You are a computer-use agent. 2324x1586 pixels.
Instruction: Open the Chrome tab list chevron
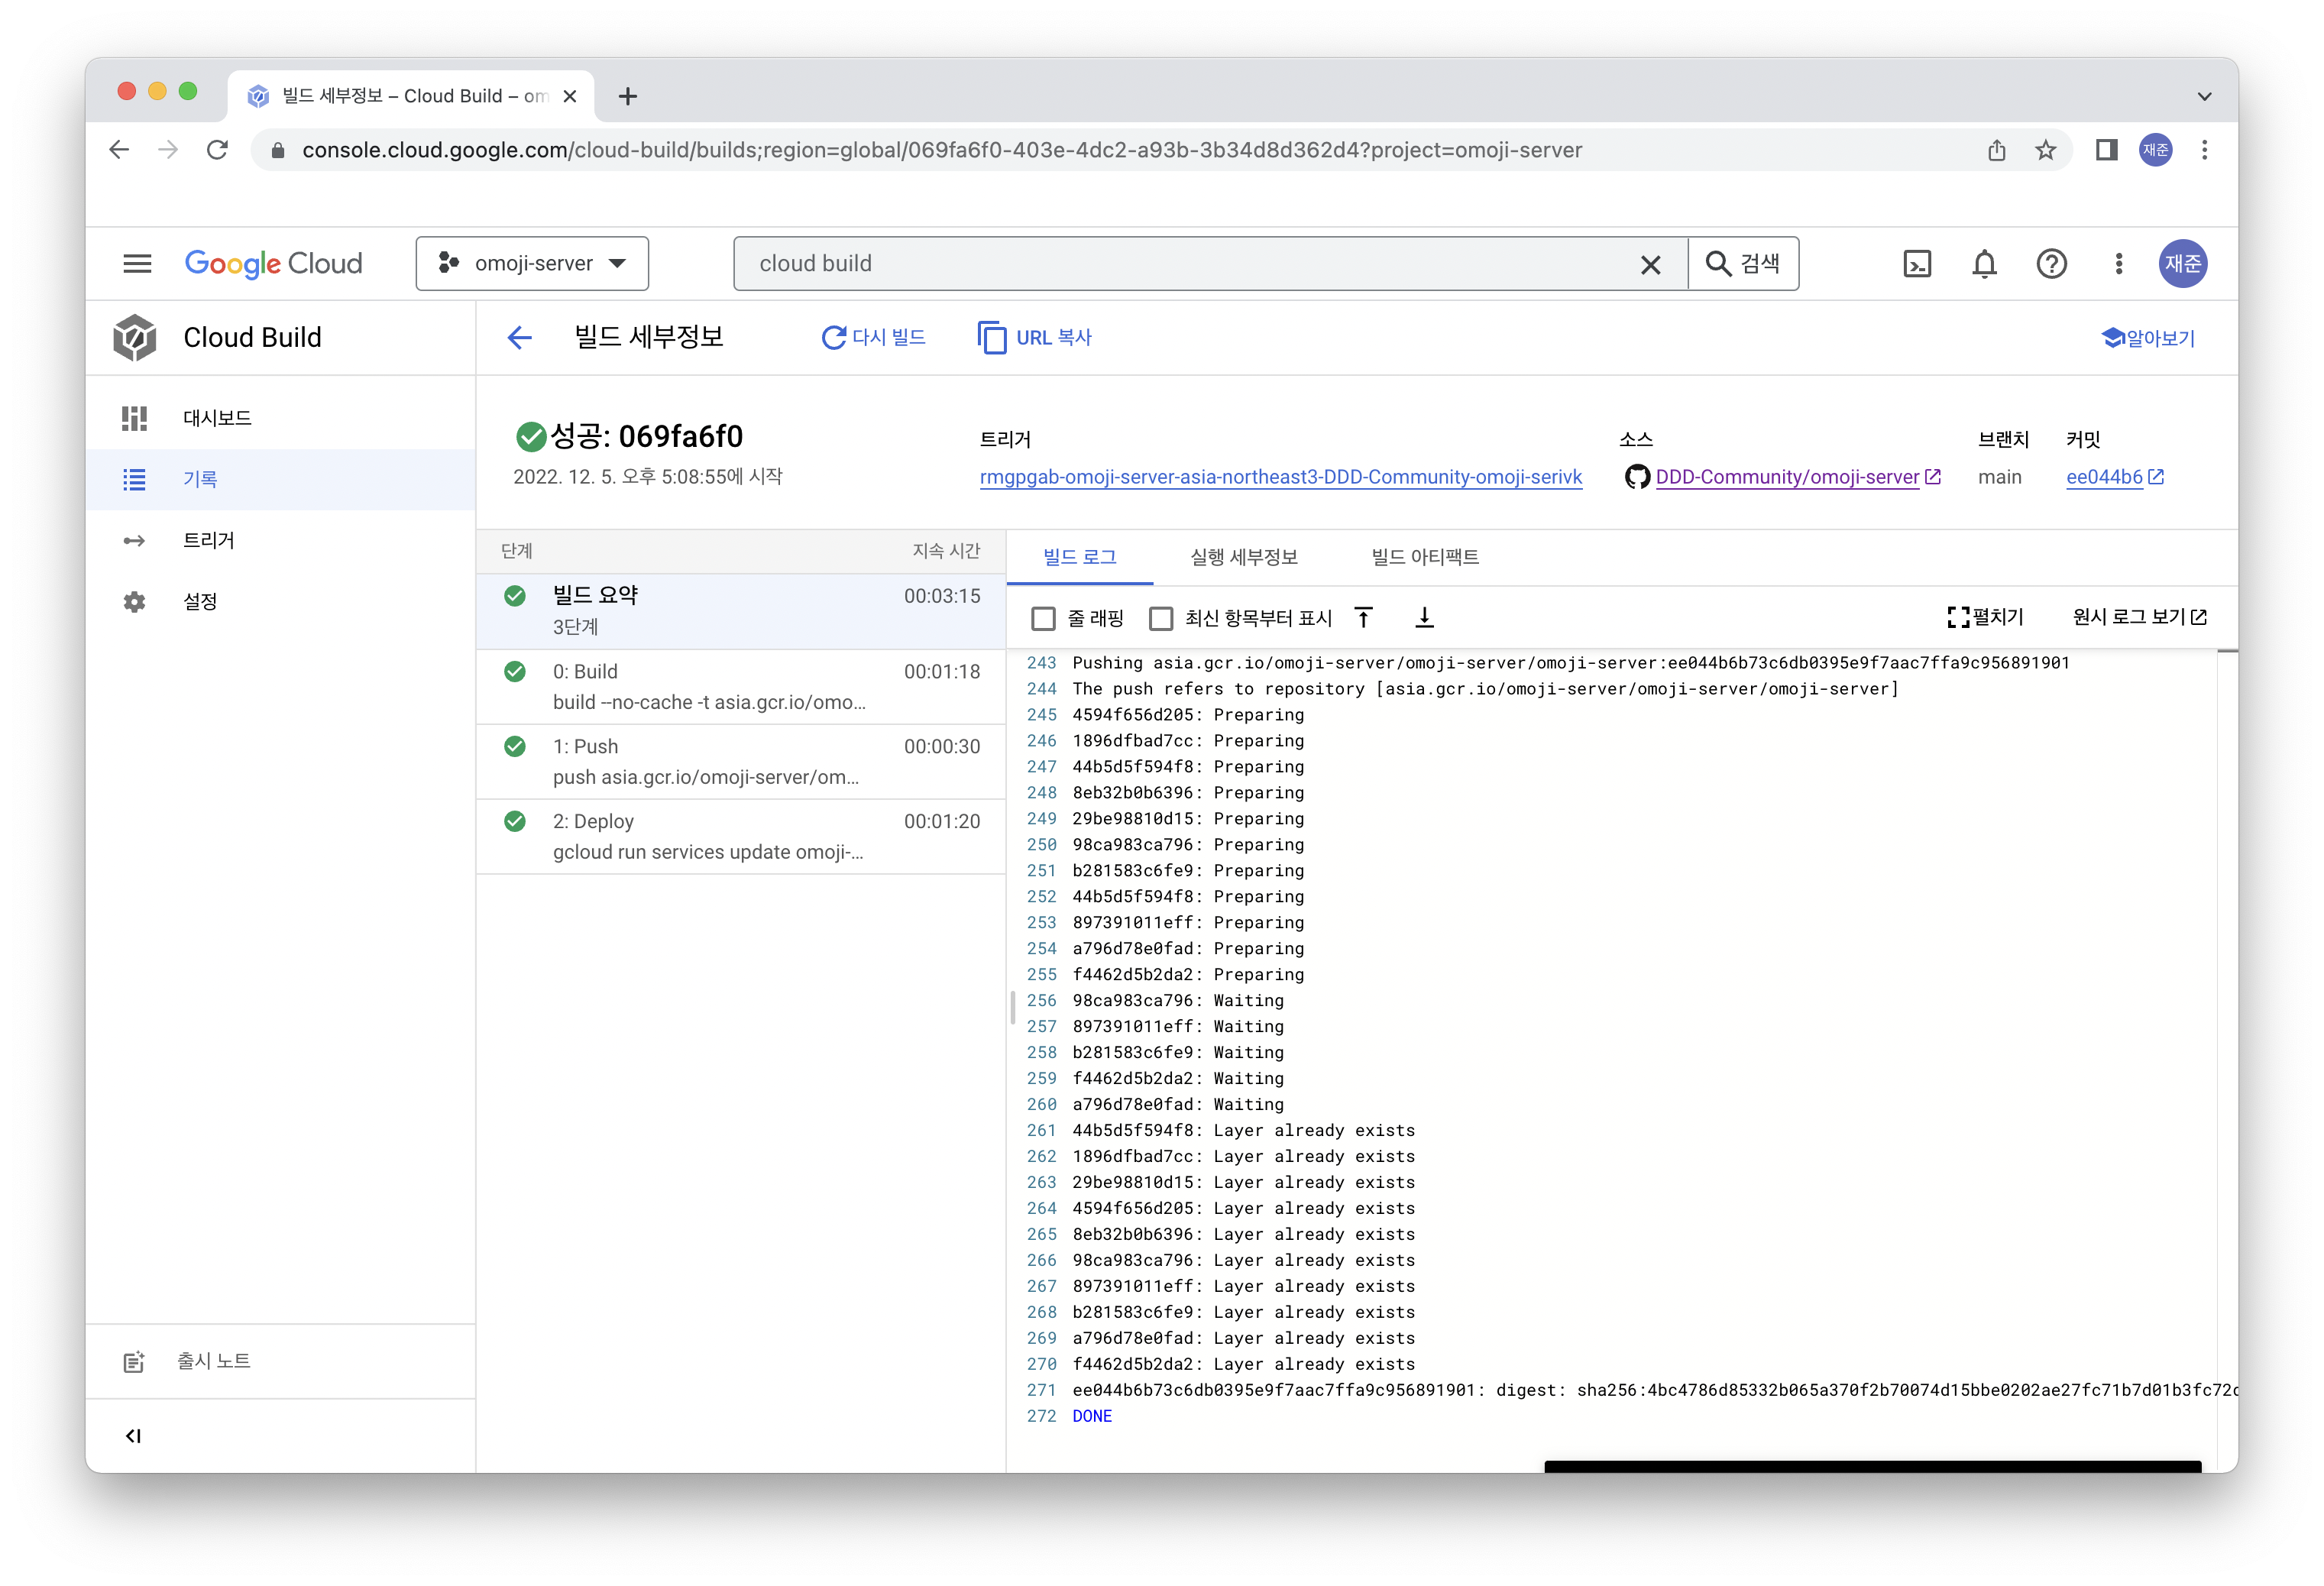2204,97
